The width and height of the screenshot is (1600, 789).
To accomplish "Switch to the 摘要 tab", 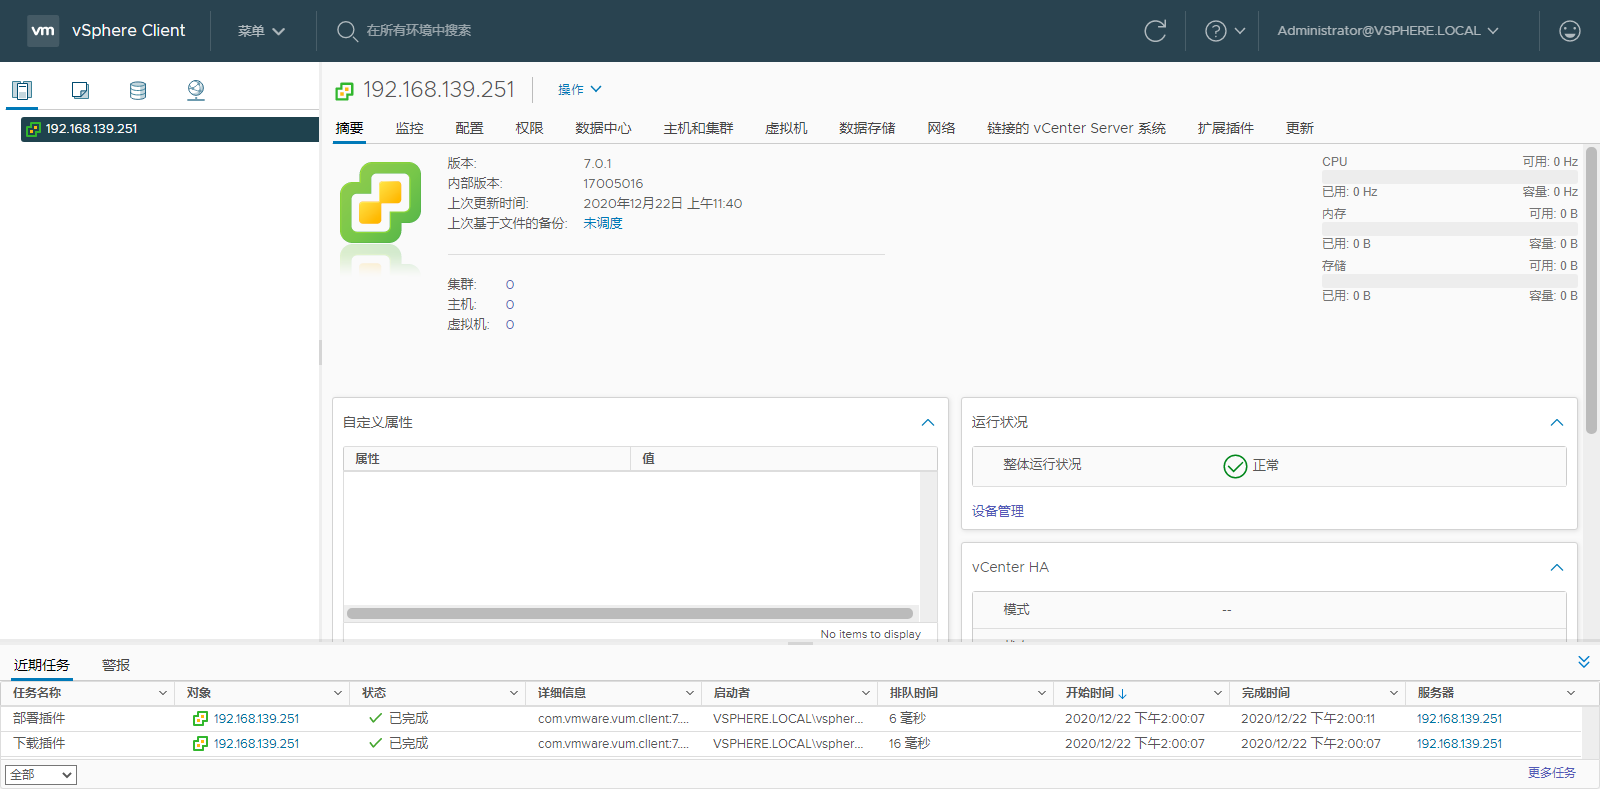I will [x=350, y=128].
